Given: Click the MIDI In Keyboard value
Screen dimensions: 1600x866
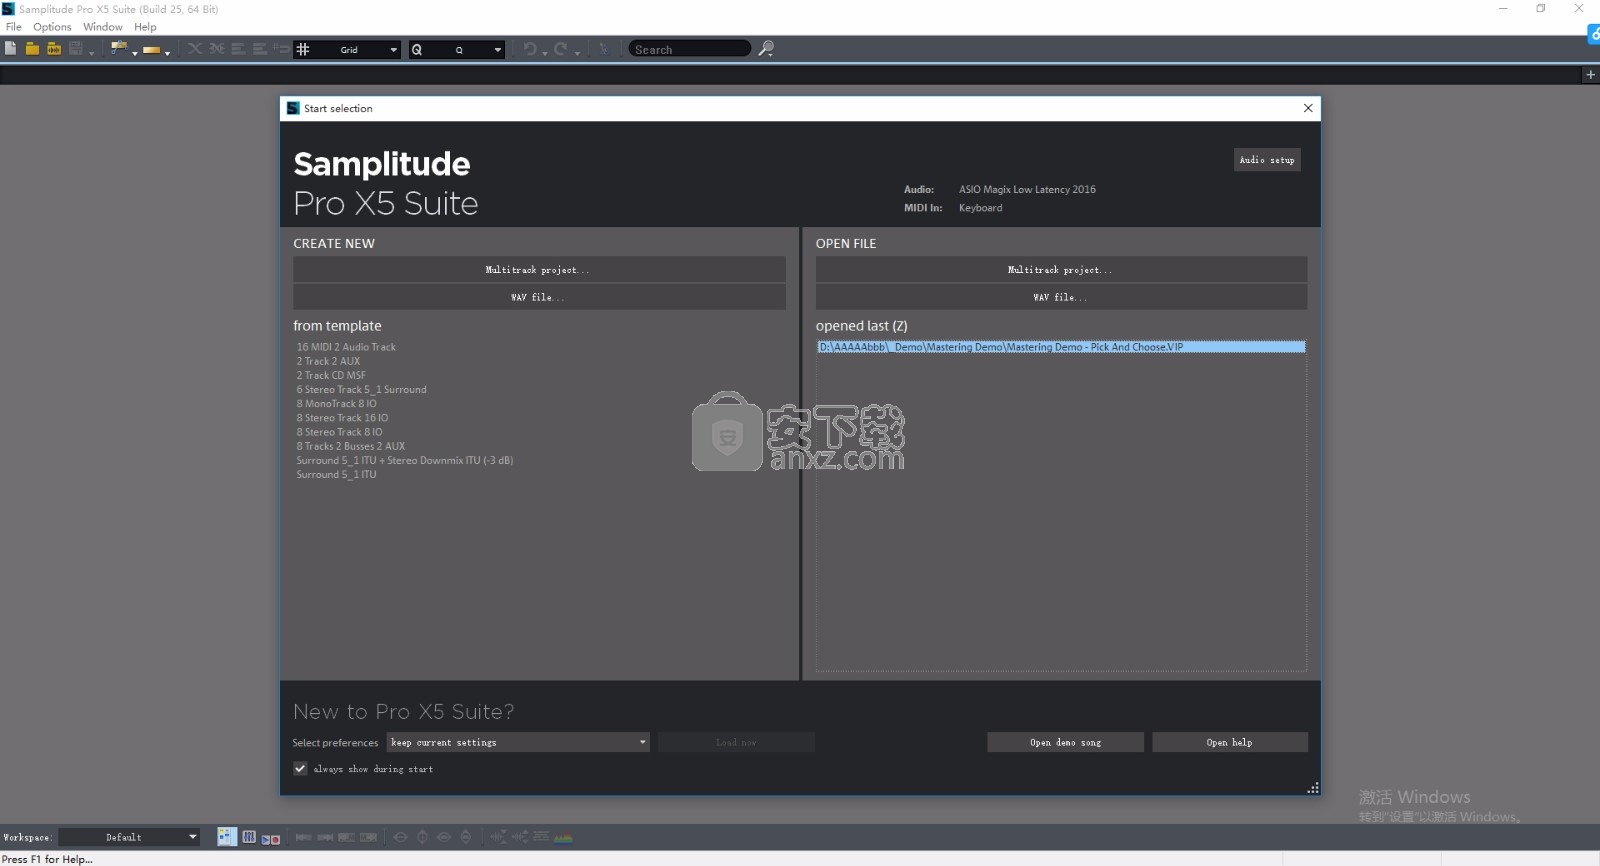Looking at the screenshot, I should click(980, 208).
